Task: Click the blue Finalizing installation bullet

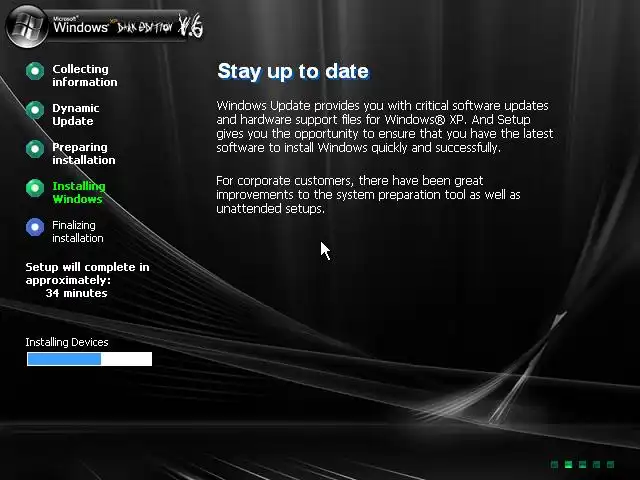Action: click(x=35, y=227)
